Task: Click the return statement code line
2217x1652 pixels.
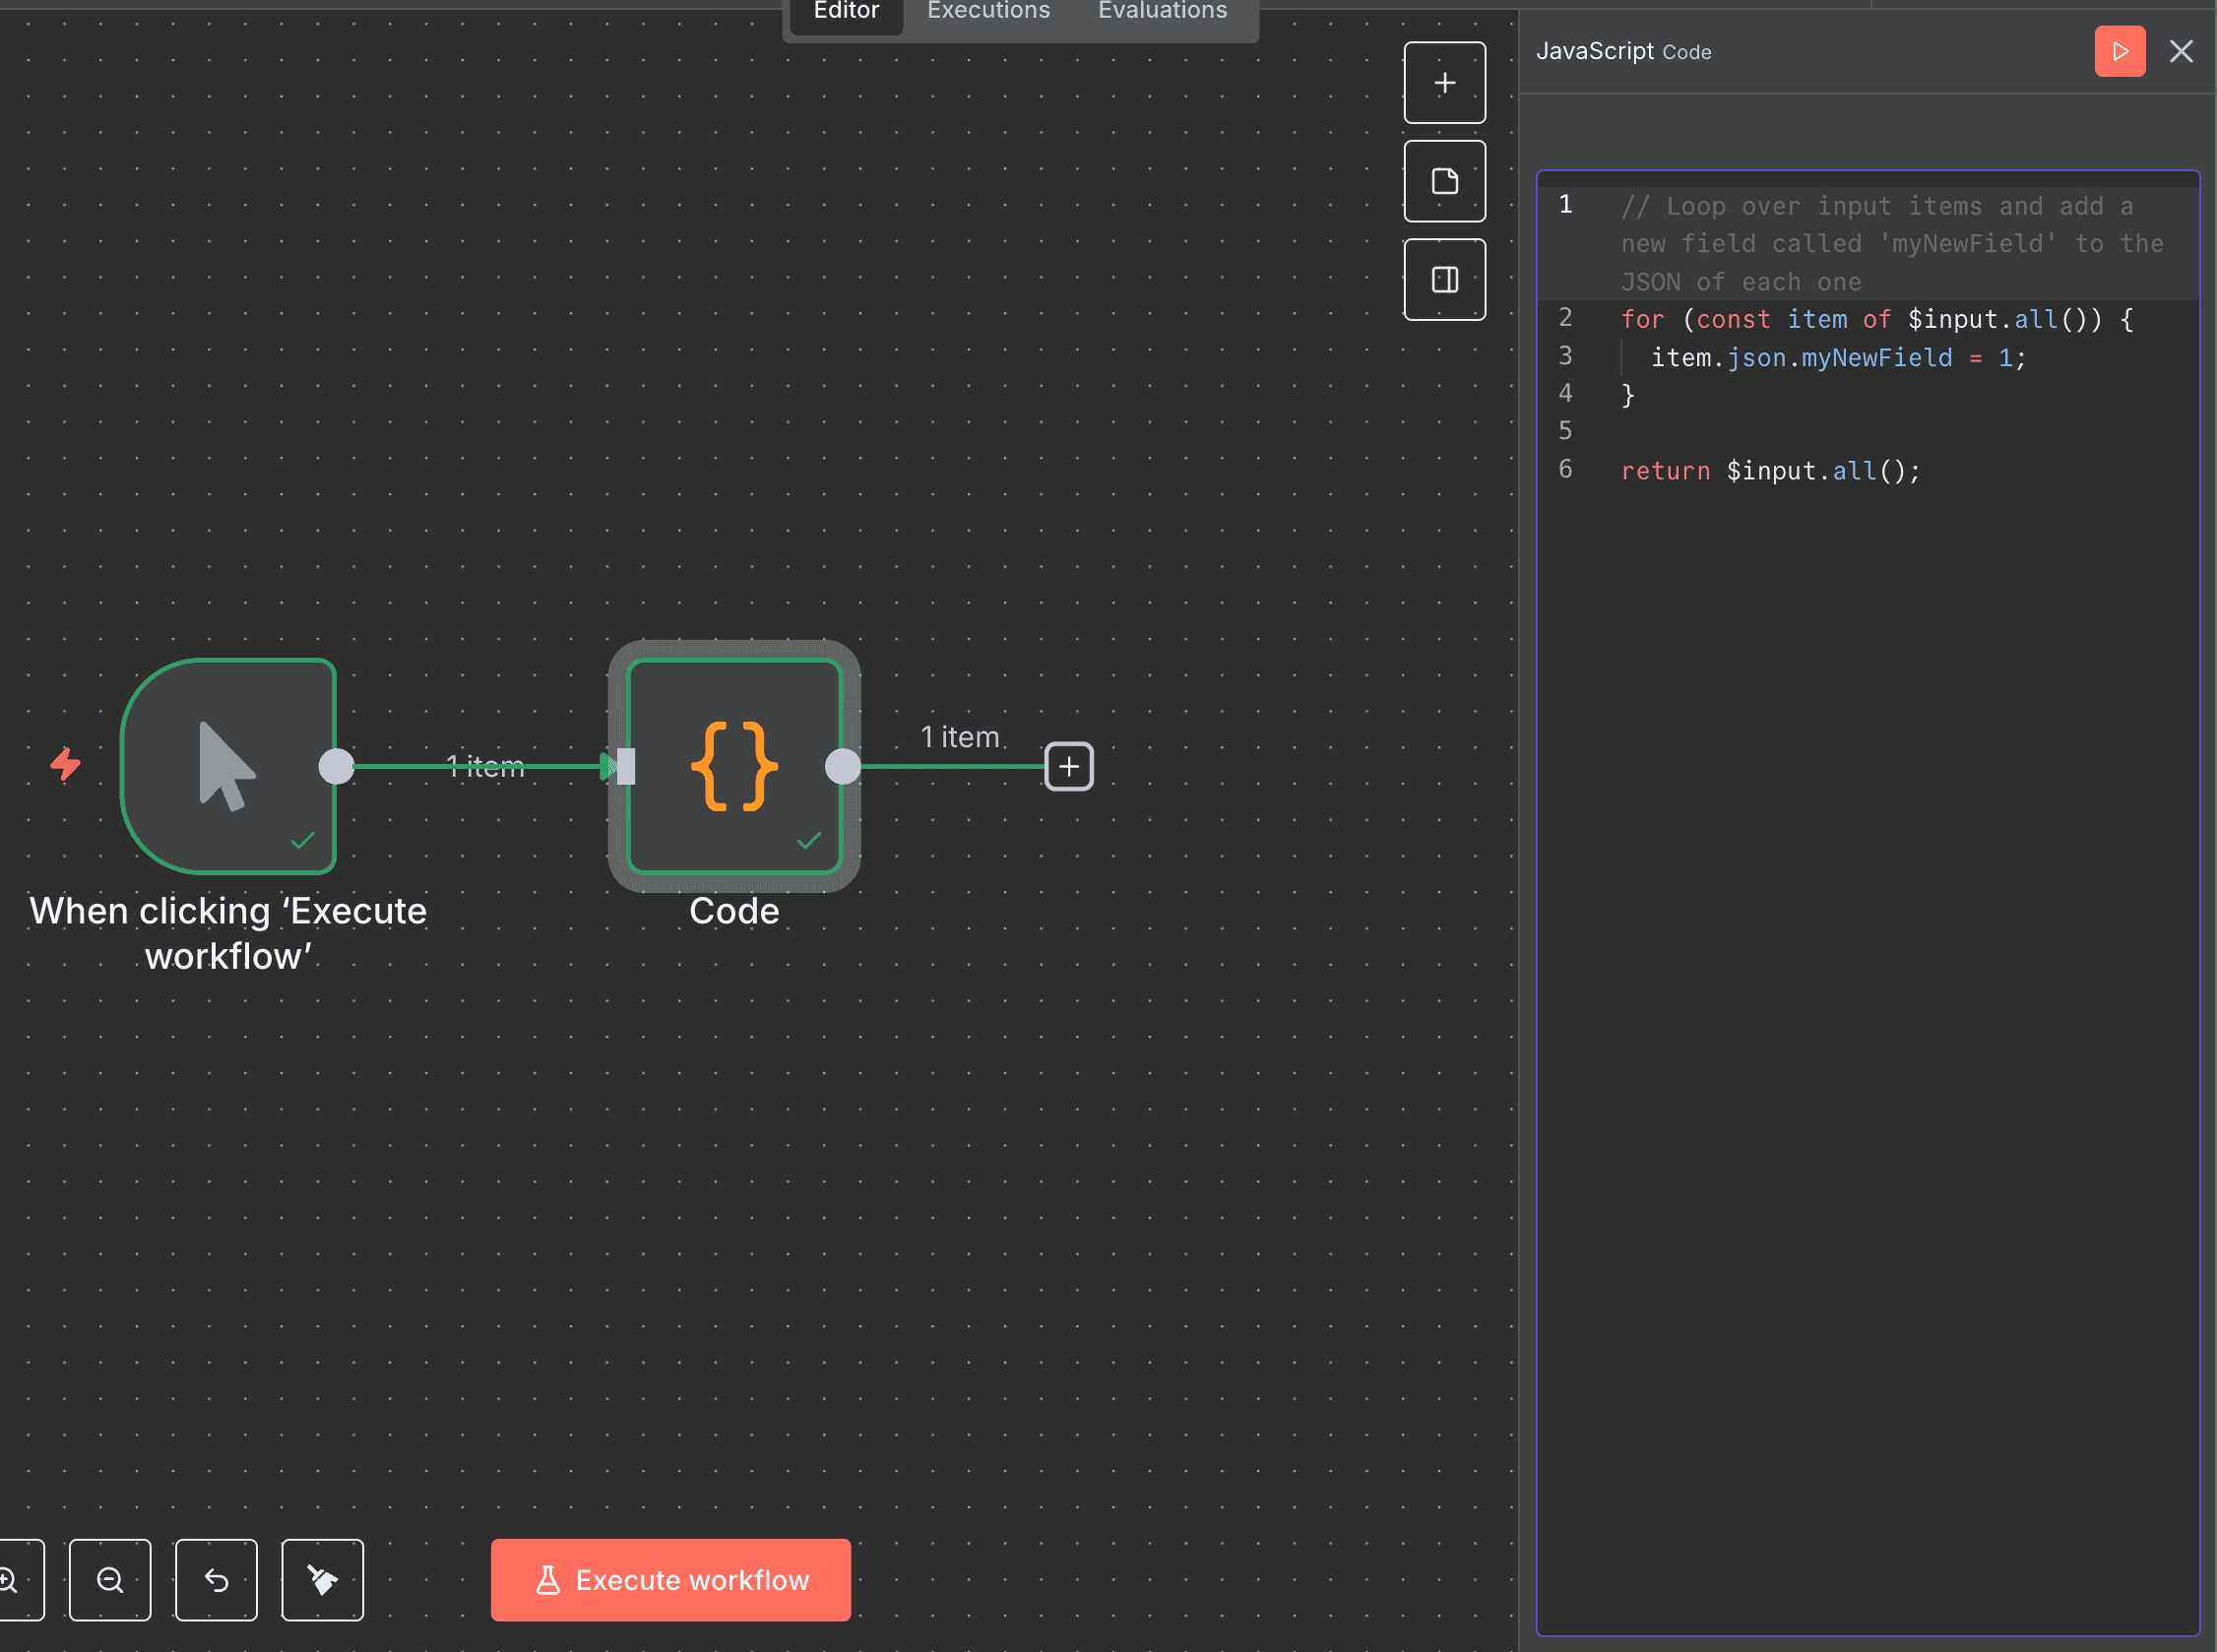Action: coord(1770,471)
